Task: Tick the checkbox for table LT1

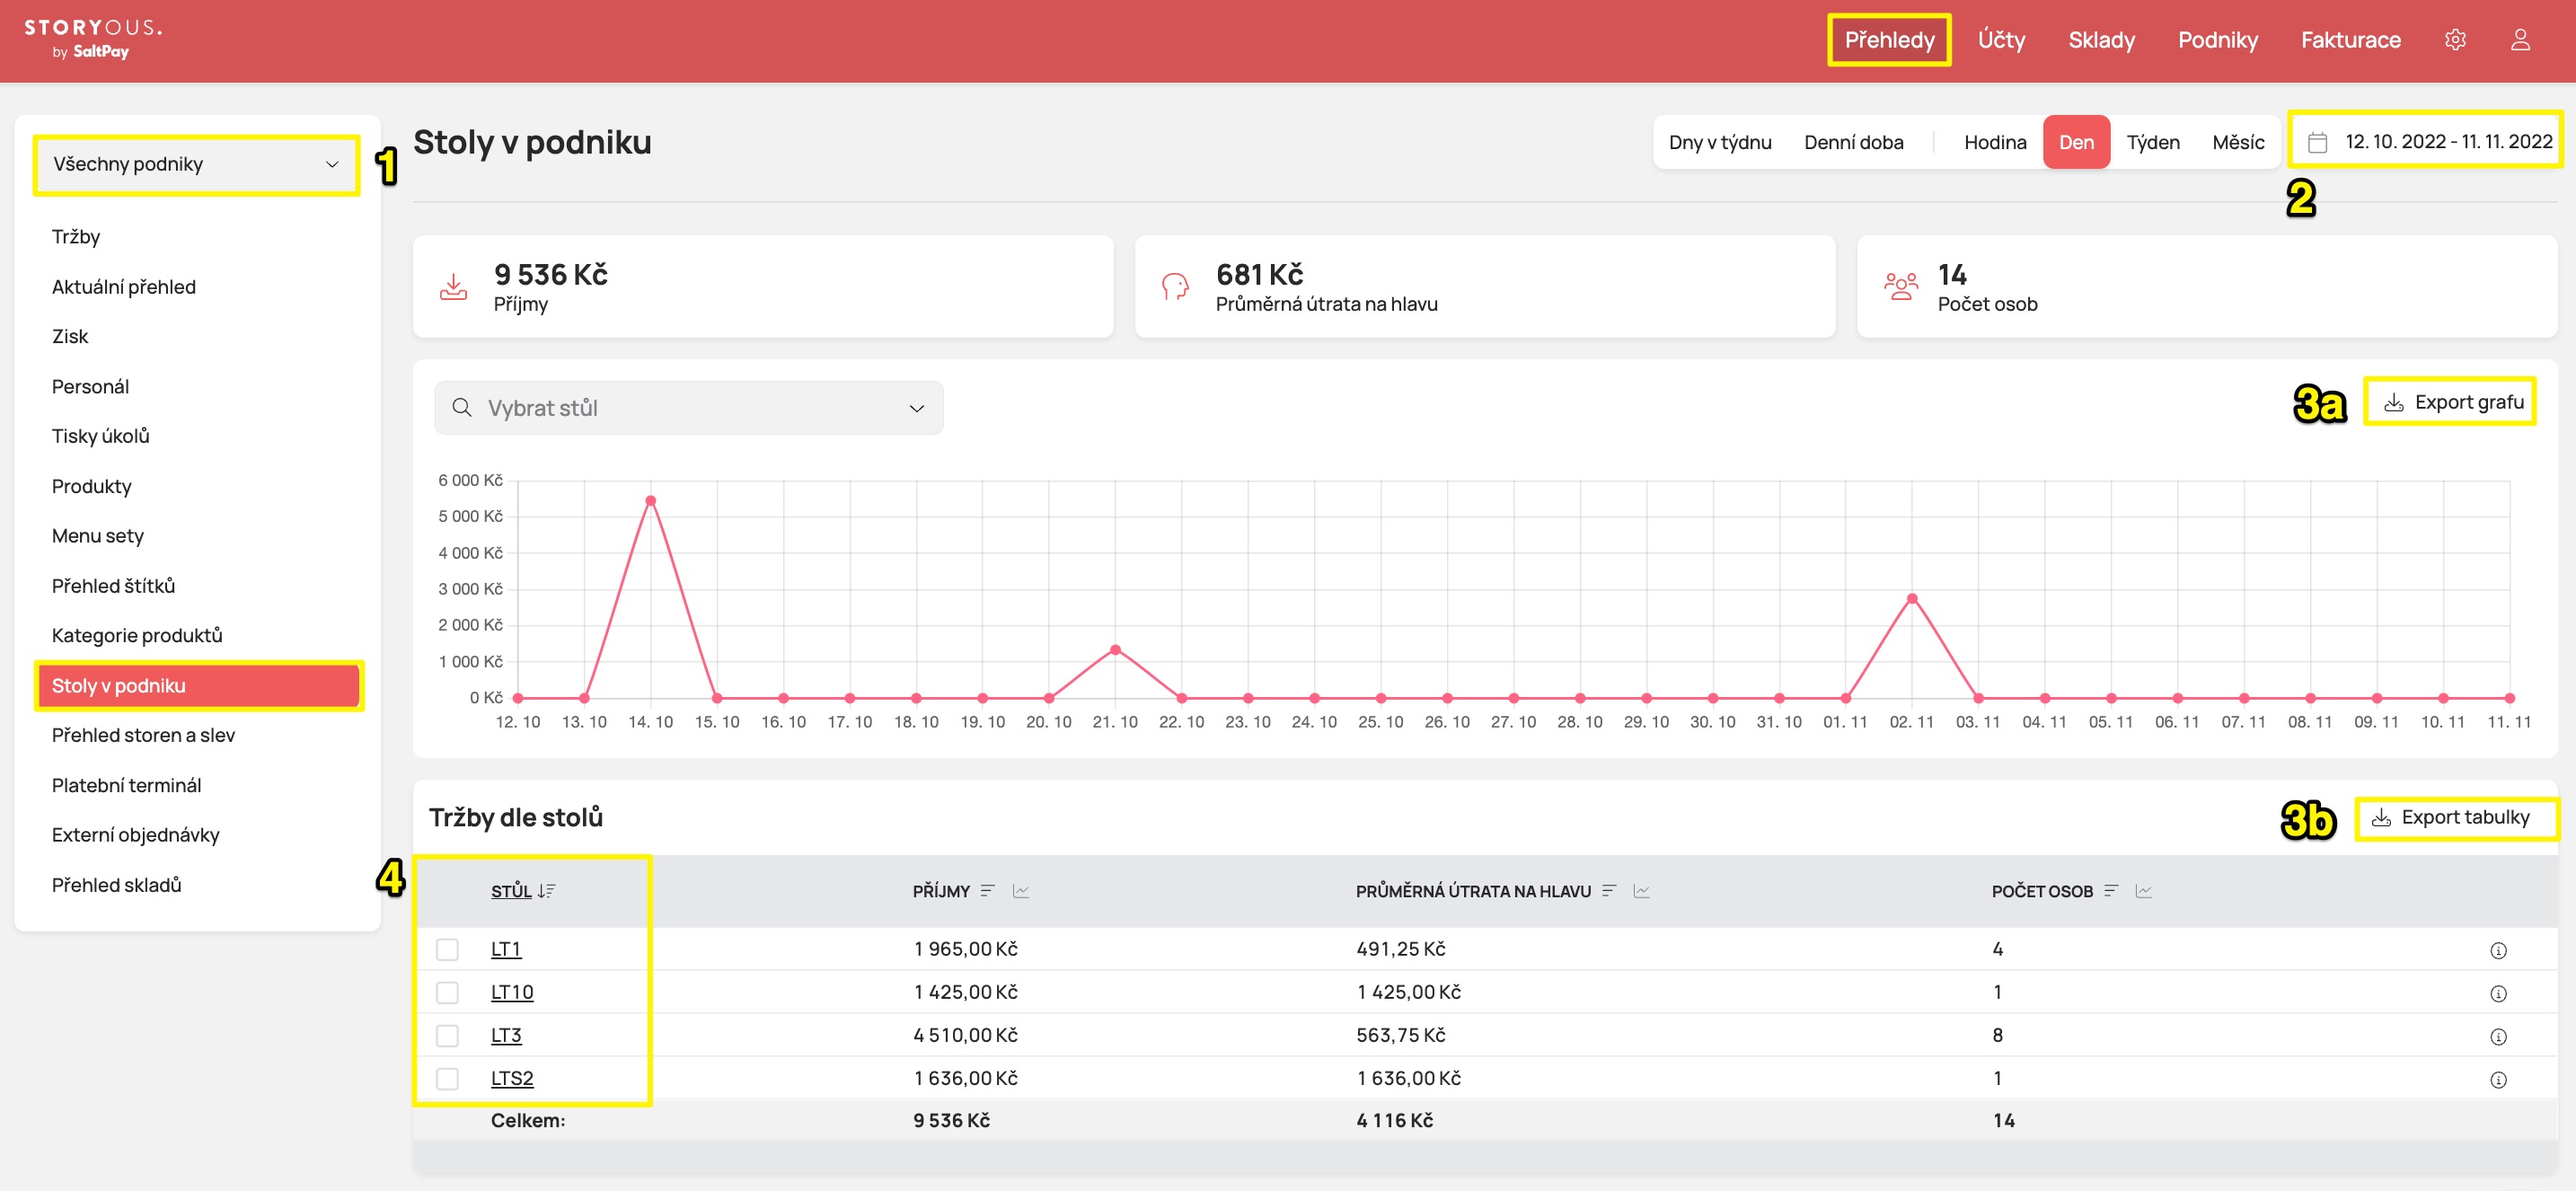Action: pyautogui.click(x=447, y=949)
